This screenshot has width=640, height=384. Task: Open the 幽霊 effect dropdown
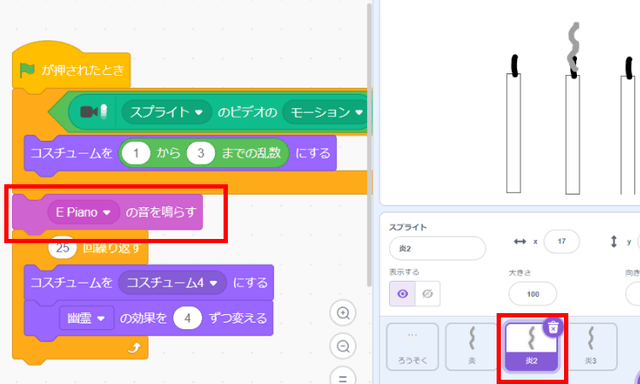[x=87, y=318]
